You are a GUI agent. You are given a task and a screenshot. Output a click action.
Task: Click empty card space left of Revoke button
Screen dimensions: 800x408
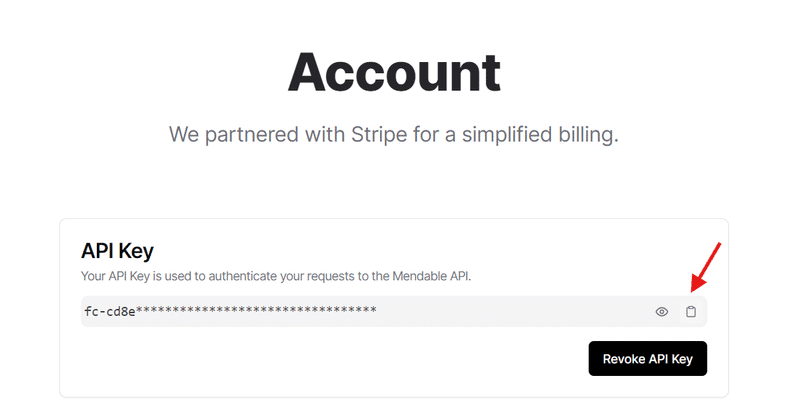[x=330, y=358]
